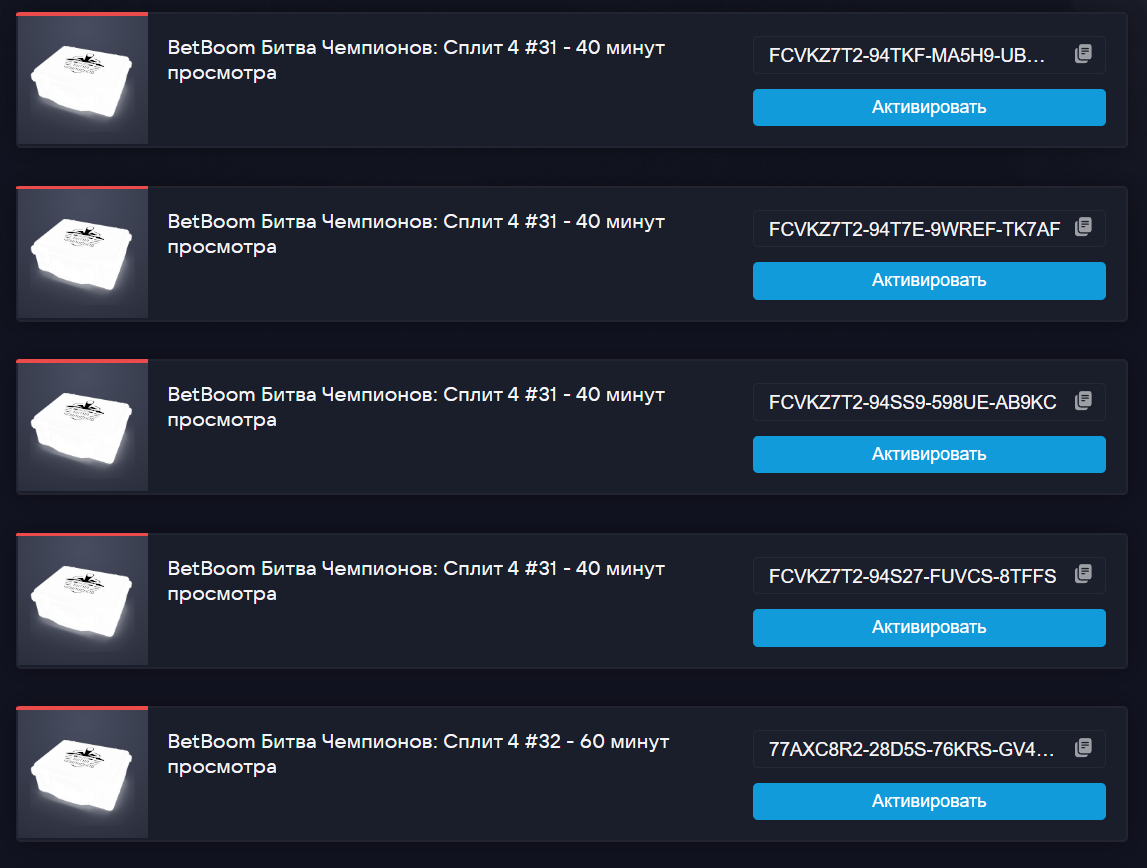The width and height of the screenshot is (1147, 868).
Task: Activate the first #31 40-minute reward
Action: [x=929, y=107]
